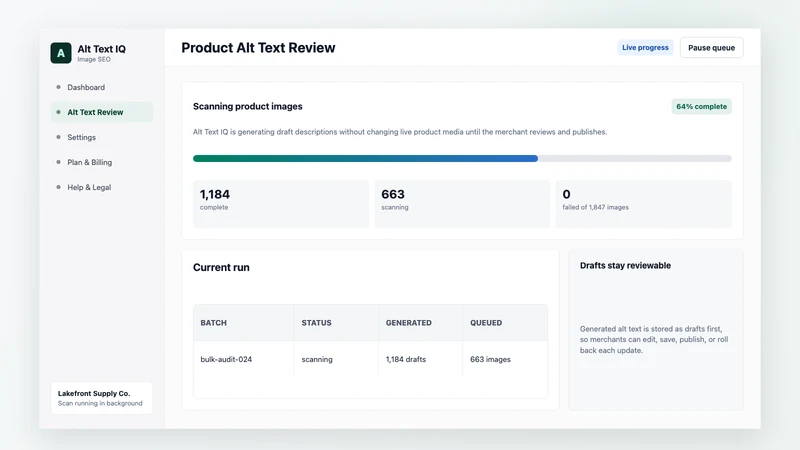Click the Scanning product images heading
The height and width of the screenshot is (450, 800).
pos(247,106)
